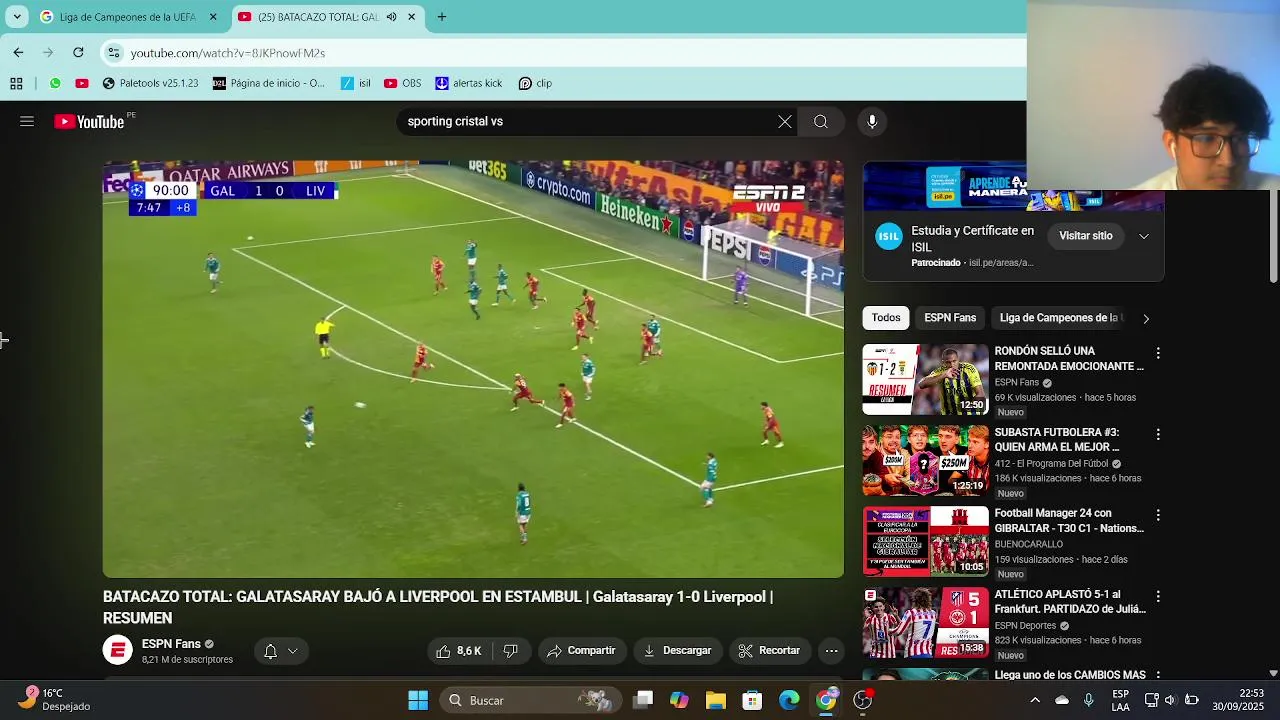1280x720 pixels.
Task: Open the Rondón remontada video thumbnail
Action: [926, 380]
